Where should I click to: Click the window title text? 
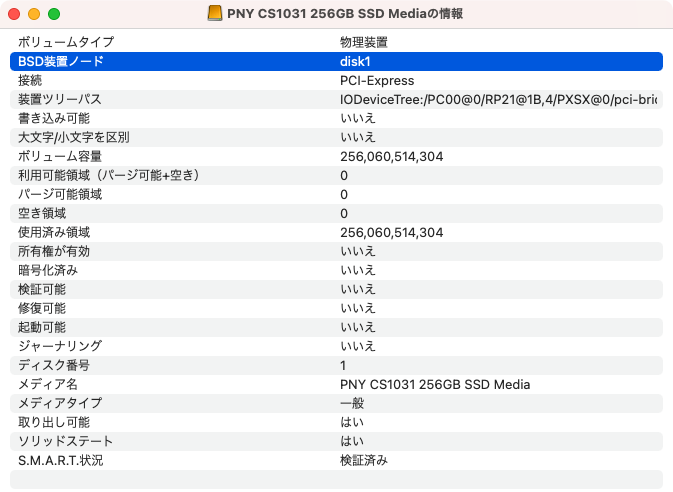click(x=345, y=14)
